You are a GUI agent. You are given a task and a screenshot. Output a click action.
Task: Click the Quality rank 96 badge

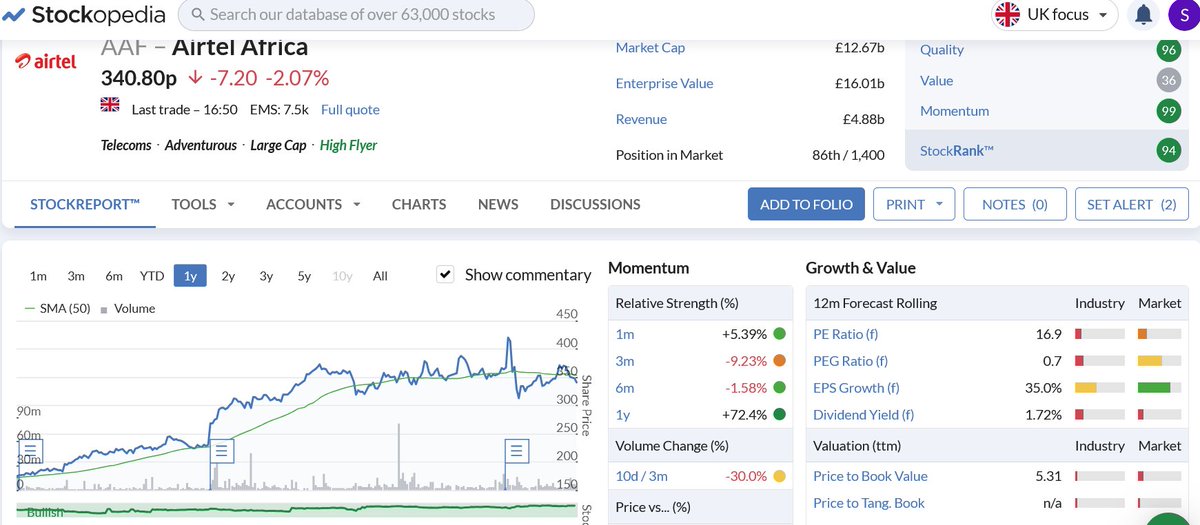click(x=1167, y=50)
